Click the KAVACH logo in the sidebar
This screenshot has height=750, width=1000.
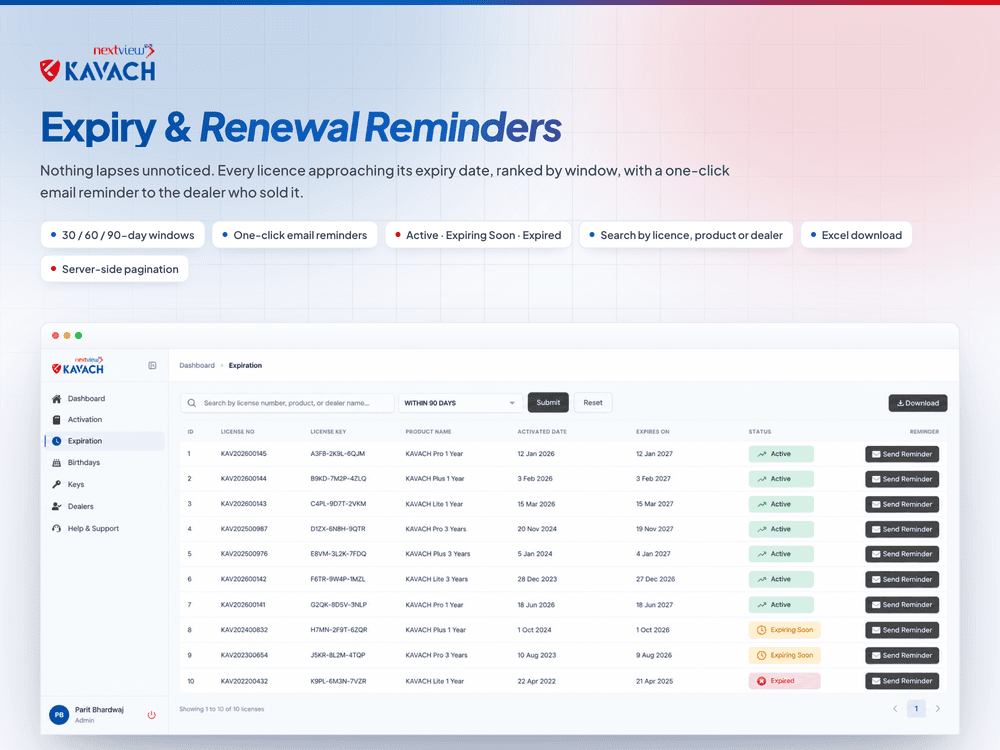tap(77, 365)
